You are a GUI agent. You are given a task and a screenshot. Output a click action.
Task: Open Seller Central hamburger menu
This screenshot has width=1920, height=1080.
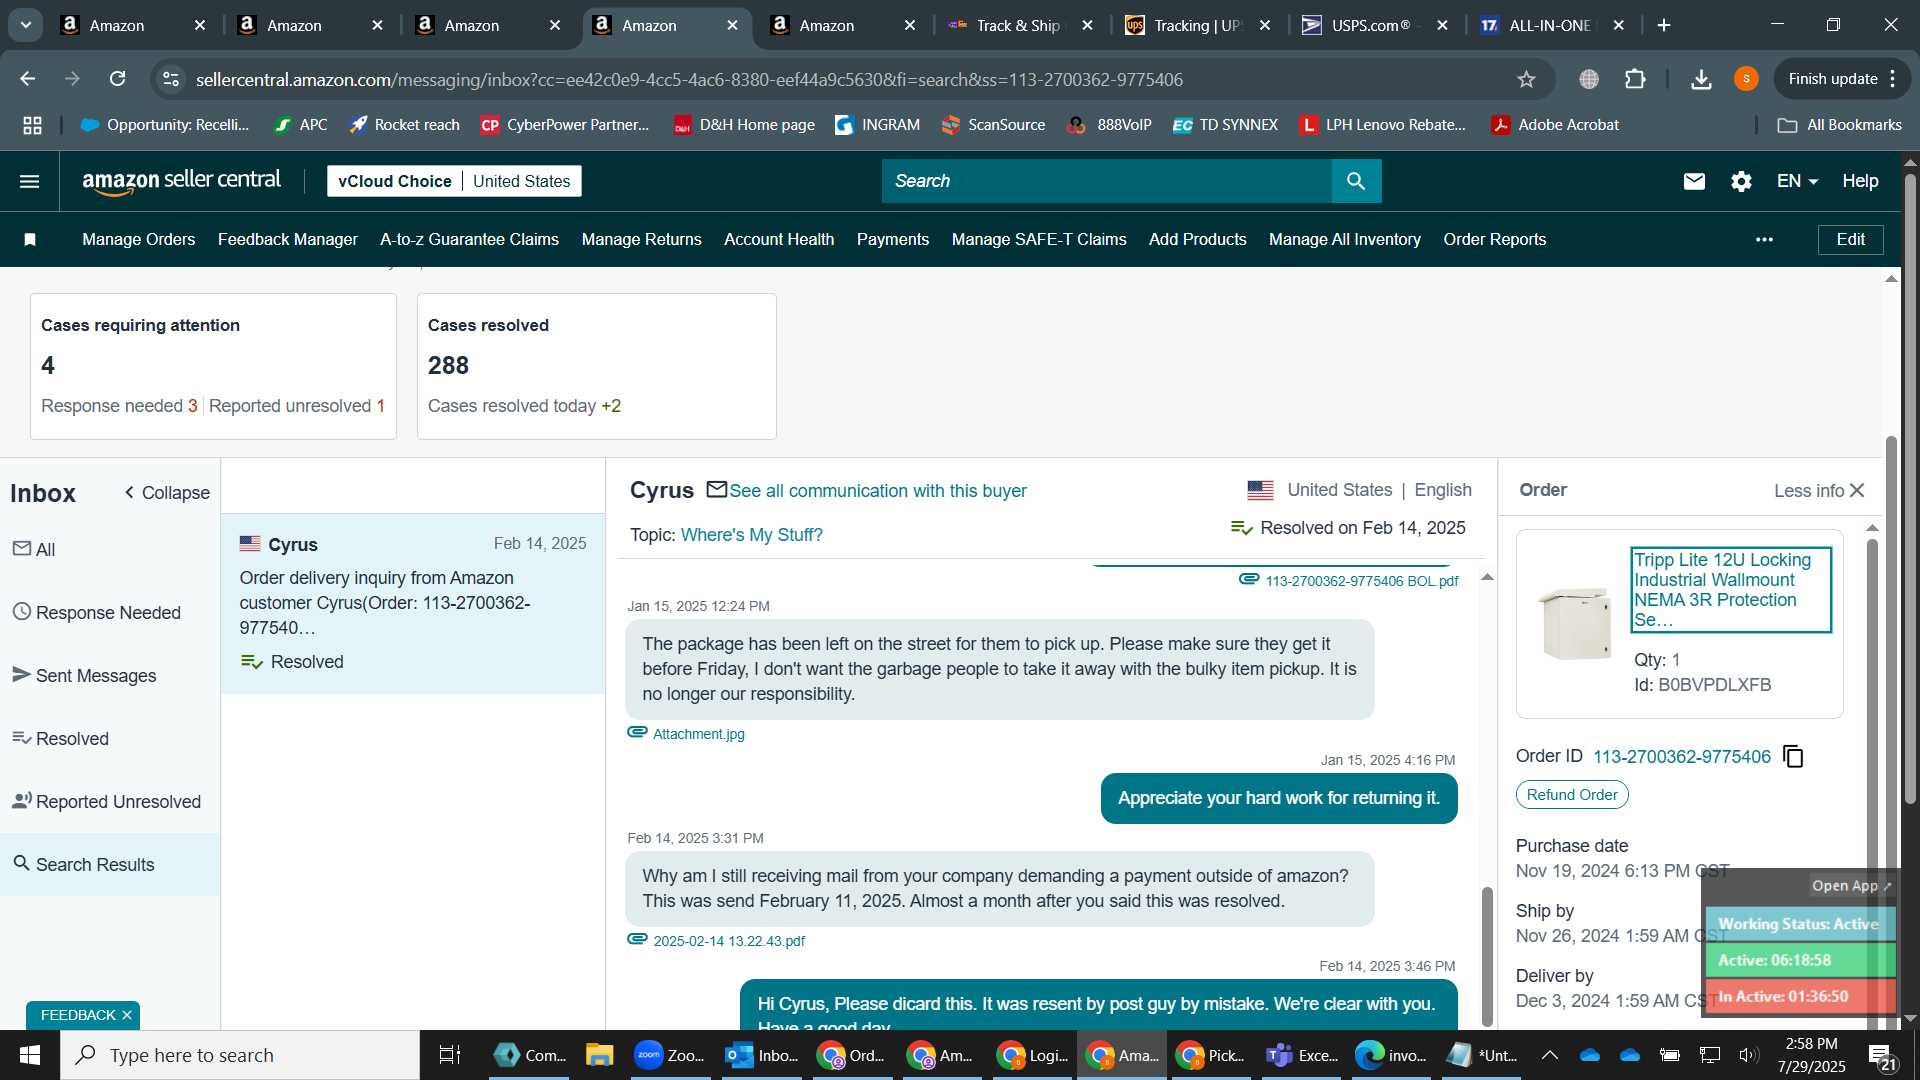30,181
